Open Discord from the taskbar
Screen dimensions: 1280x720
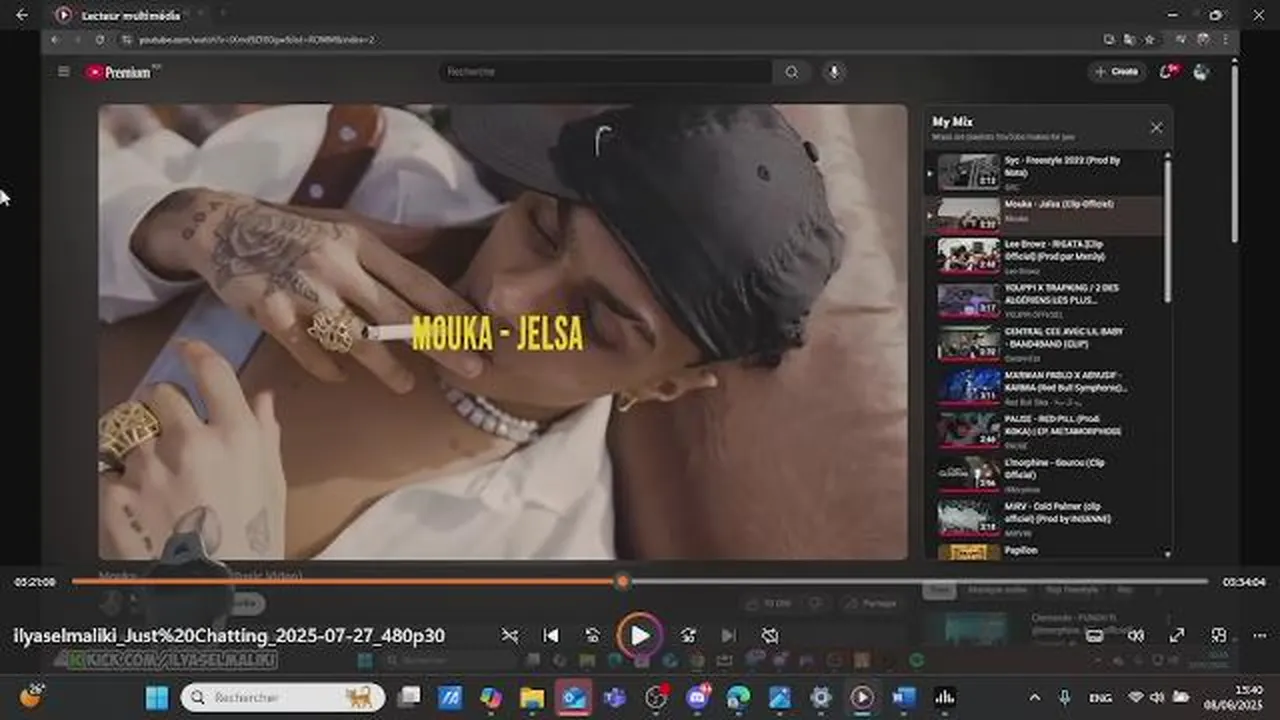tap(699, 697)
